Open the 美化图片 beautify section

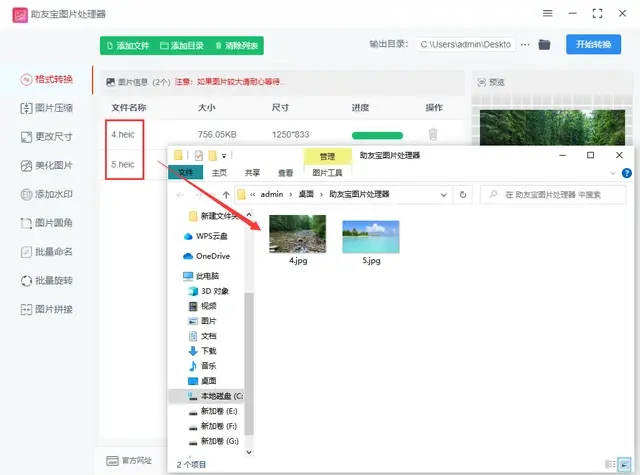[47, 166]
